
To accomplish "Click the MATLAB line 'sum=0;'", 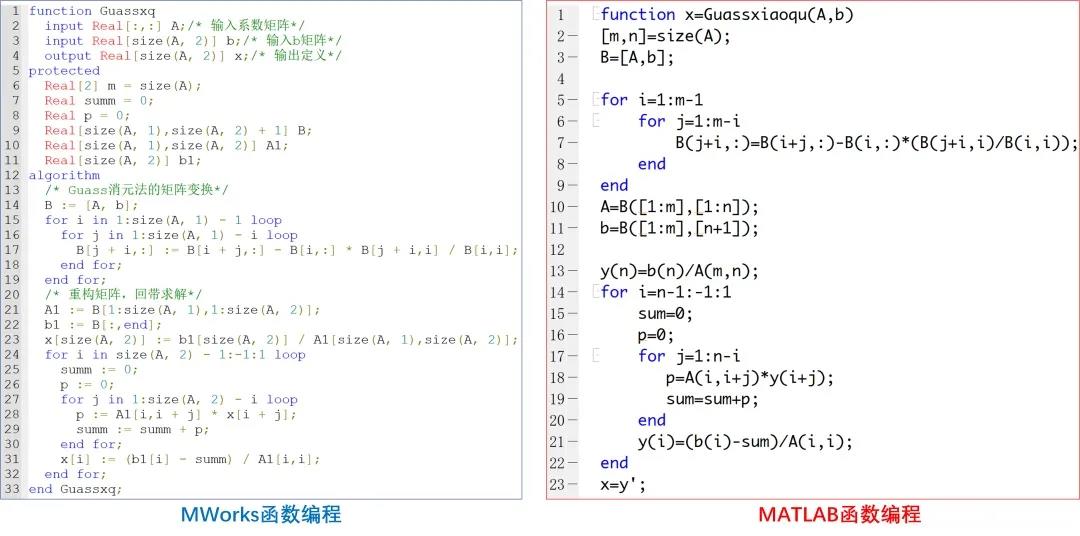I will [665, 313].
